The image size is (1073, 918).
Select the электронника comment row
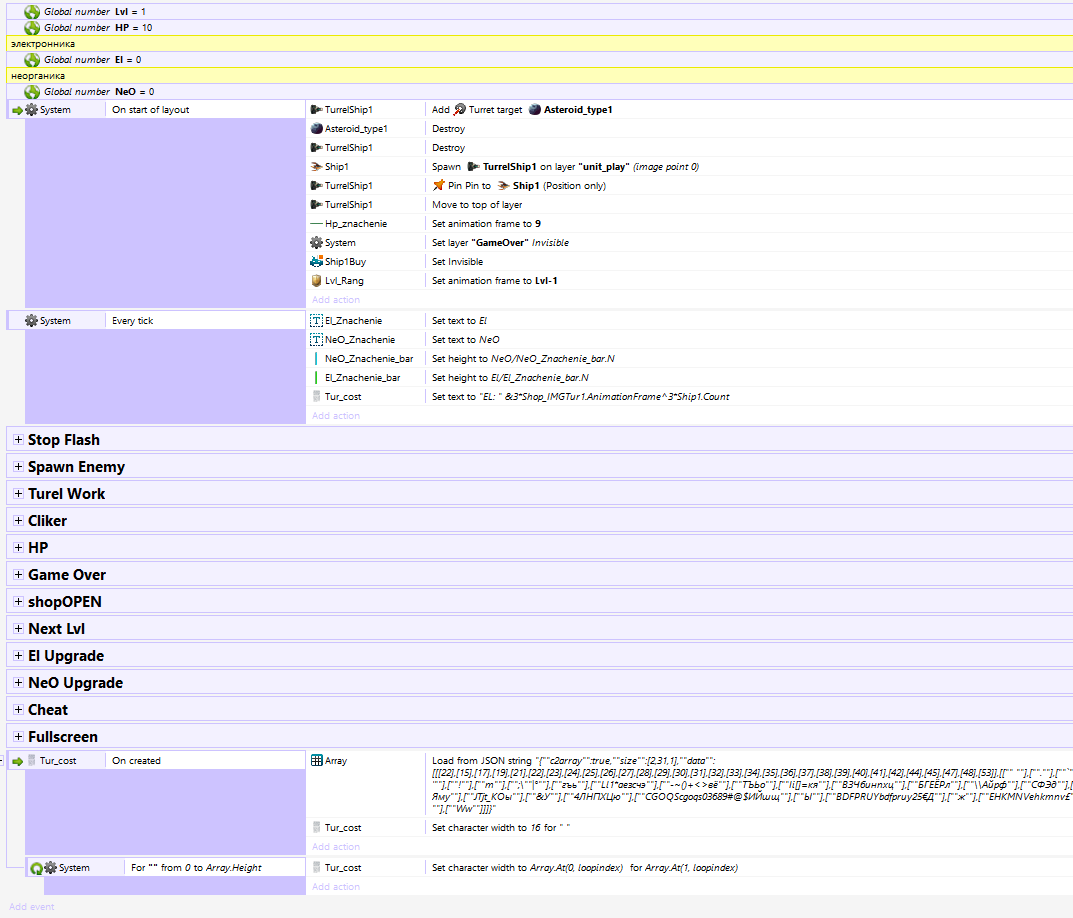tap(539, 43)
